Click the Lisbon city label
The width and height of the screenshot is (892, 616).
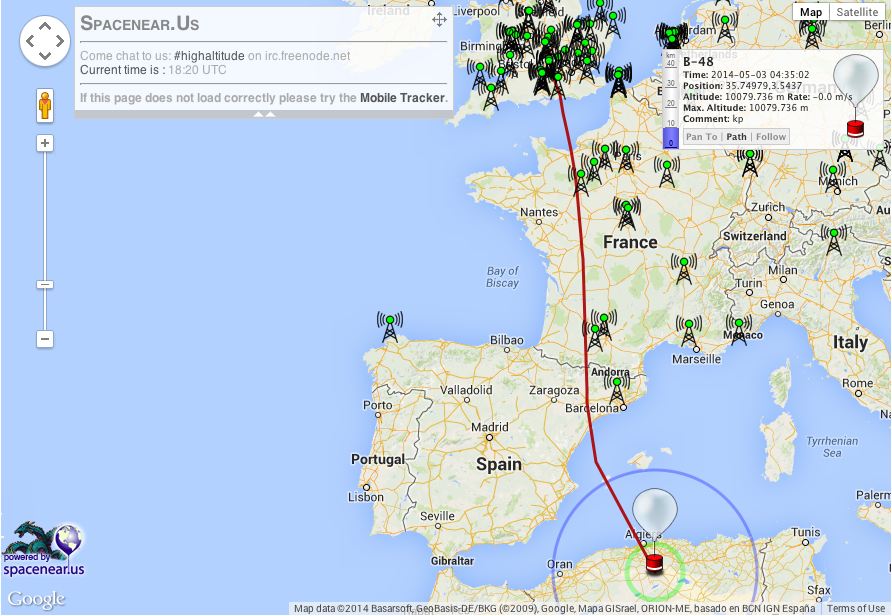coord(366,497)
